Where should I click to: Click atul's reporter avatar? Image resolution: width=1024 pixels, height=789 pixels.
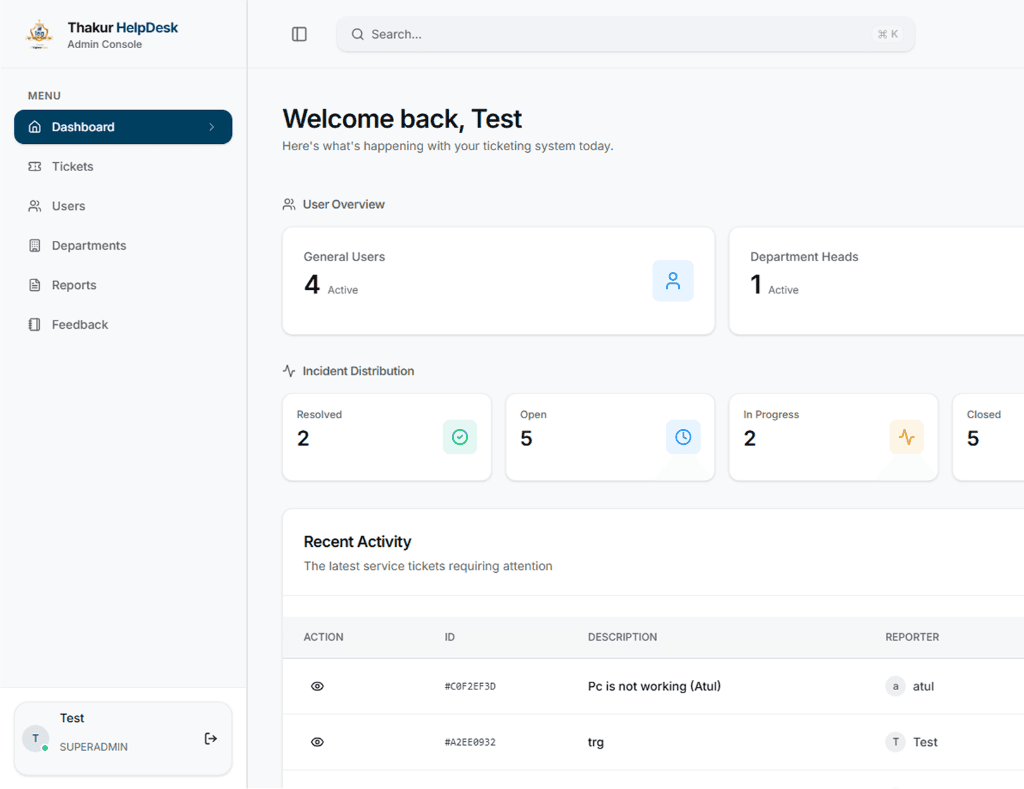click(x=895, y=686)
